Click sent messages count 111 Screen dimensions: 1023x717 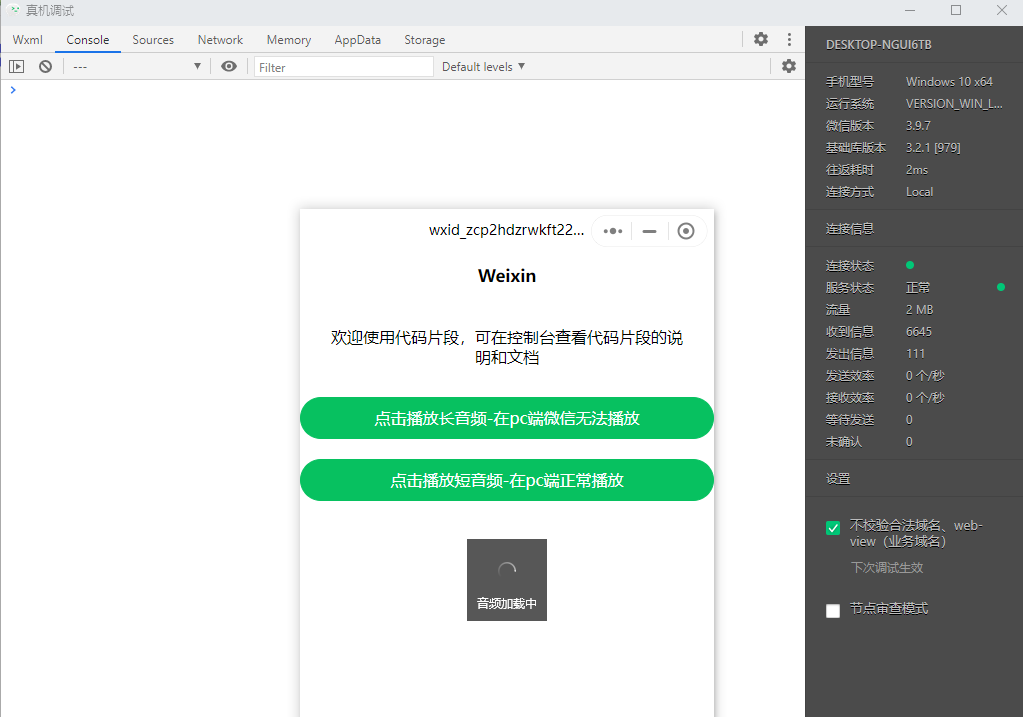(915, 354)
